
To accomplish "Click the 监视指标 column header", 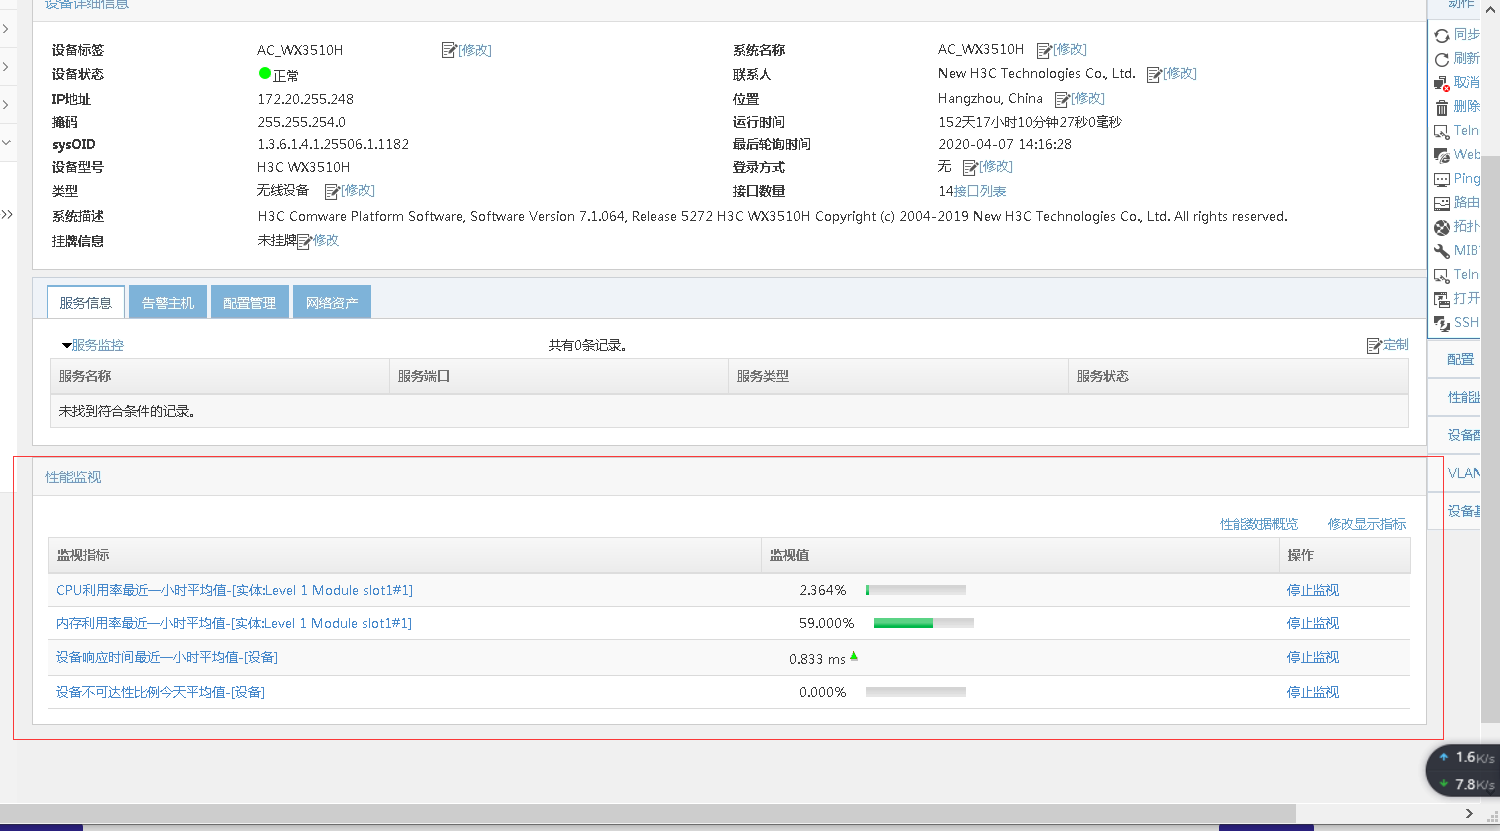I will pyautogui.click(x=405, y=555).
